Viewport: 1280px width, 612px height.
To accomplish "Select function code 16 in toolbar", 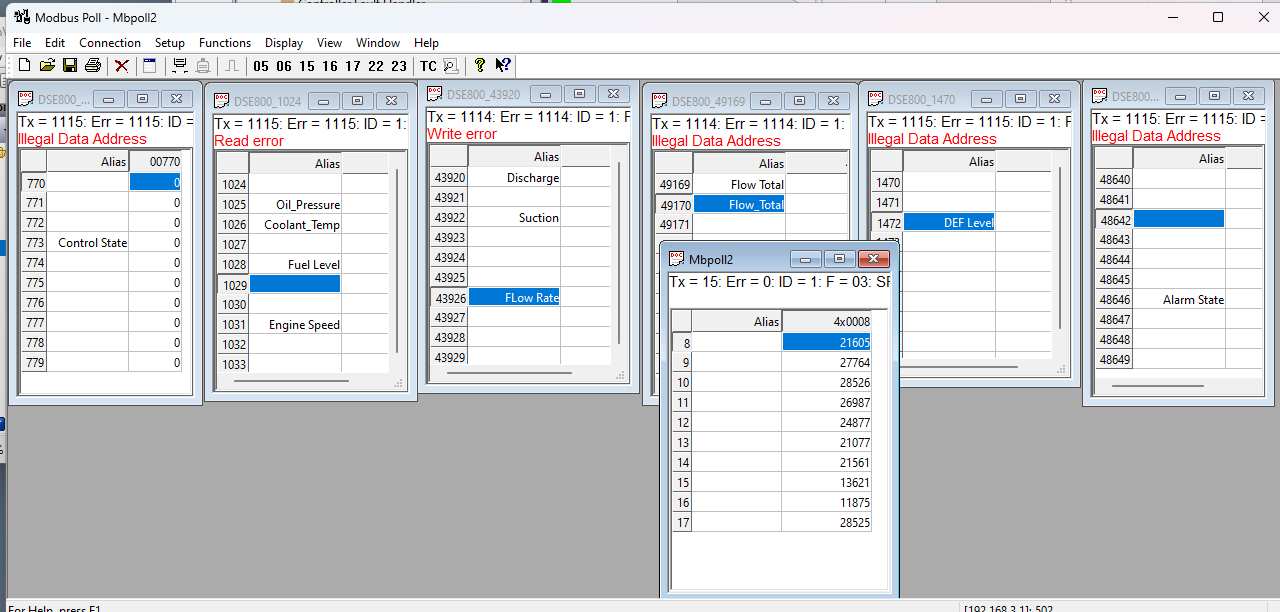I will pos(330,66).
